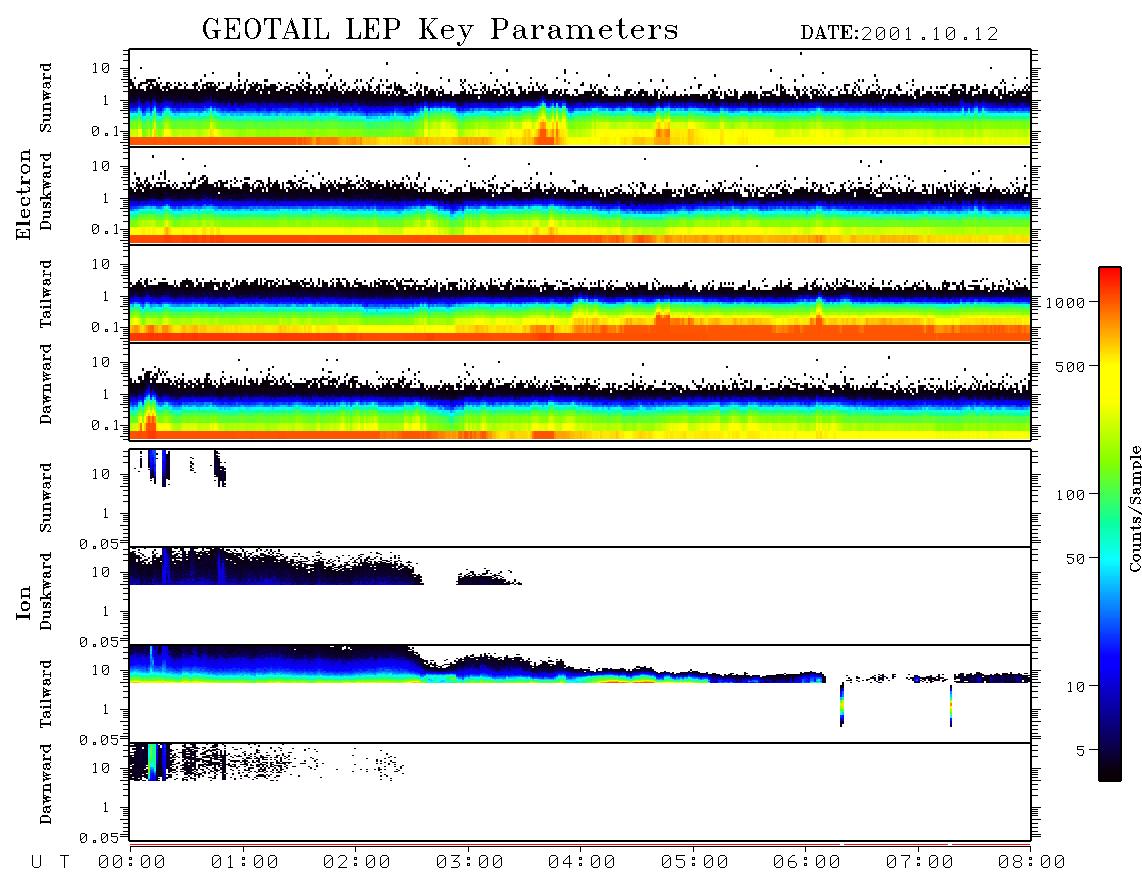This screenshot has width=1142, height=880.
Task: Click the Electron Tailward spectrogram panel
Action: coord(580,294)
